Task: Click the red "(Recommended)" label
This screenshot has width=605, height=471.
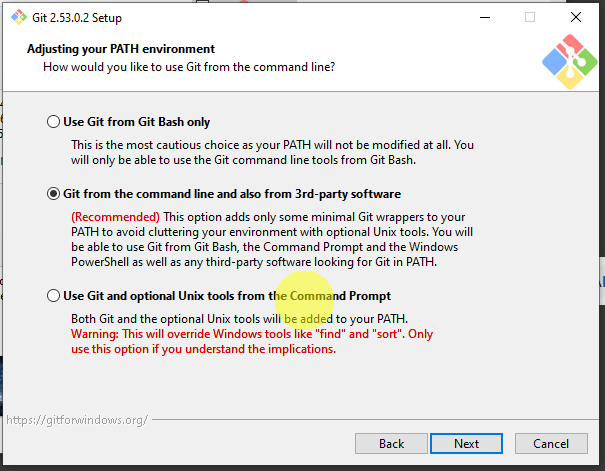Action: tap(115, 217)
